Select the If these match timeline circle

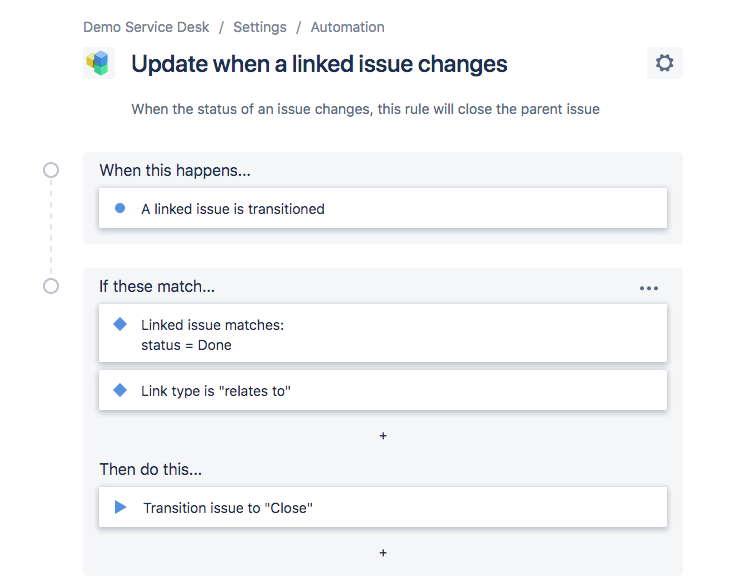coord(51,286)
